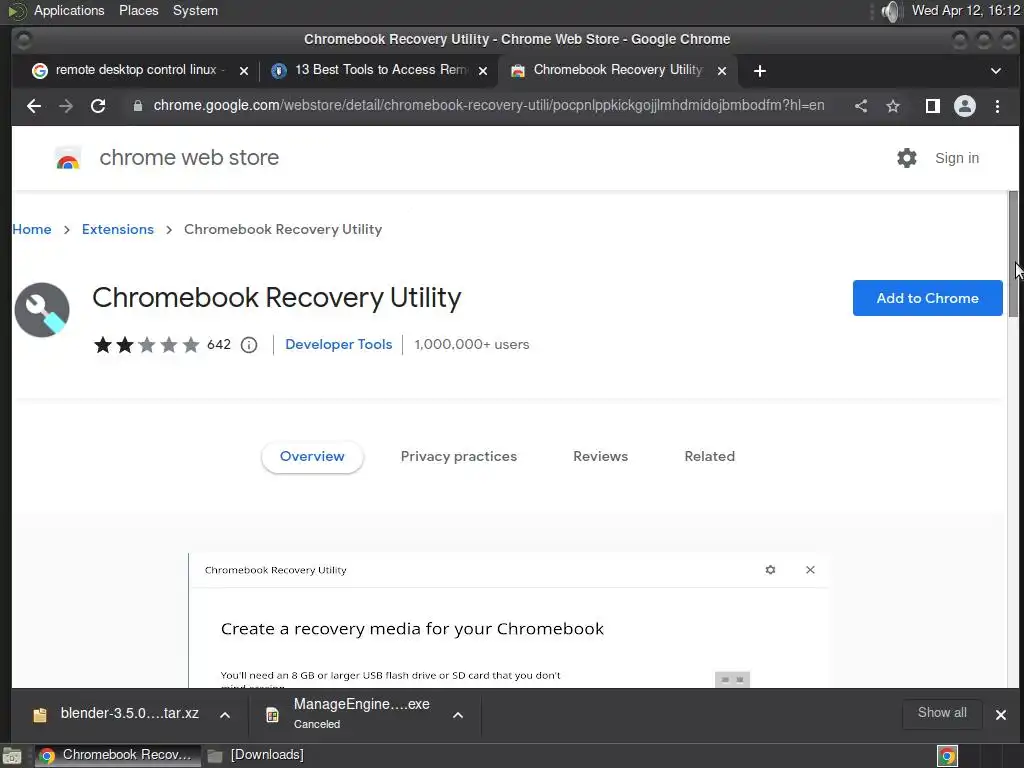The width and height of the screenshot is (1024, 768).
Task: Close the remote desktop control linux tab
Action: click(244, 71)
